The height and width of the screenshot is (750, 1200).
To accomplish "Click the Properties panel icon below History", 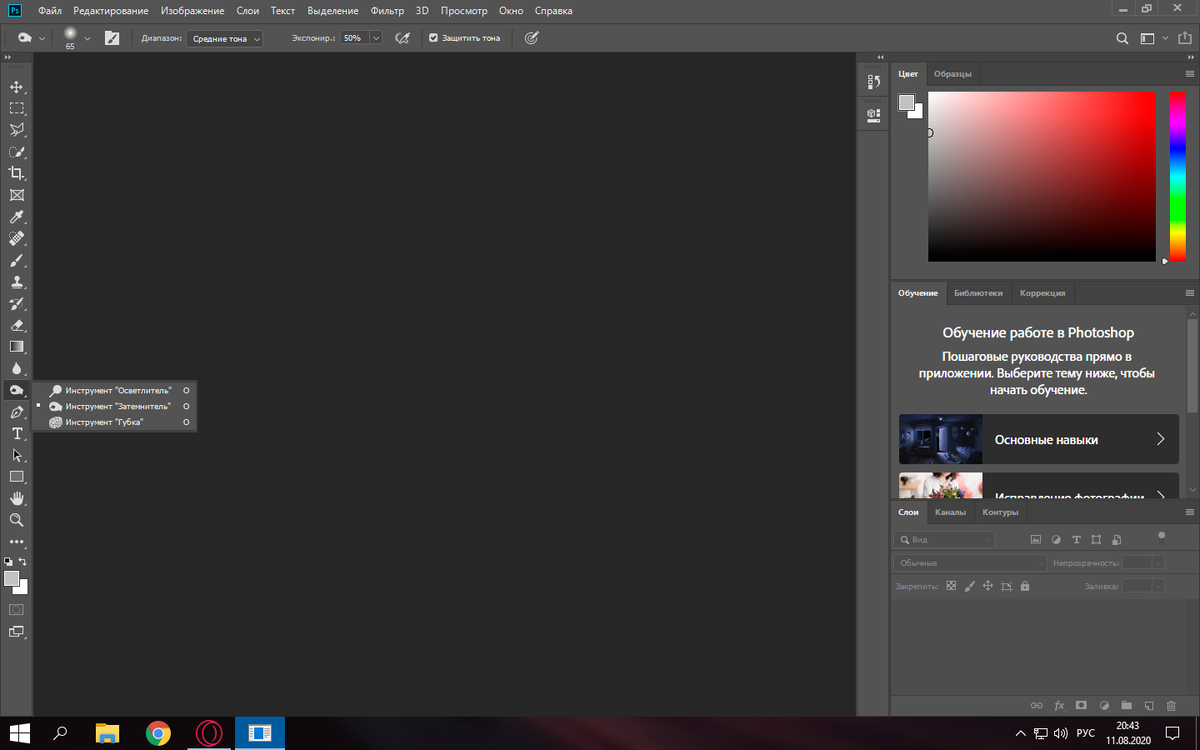I will (x=873, y=115).
